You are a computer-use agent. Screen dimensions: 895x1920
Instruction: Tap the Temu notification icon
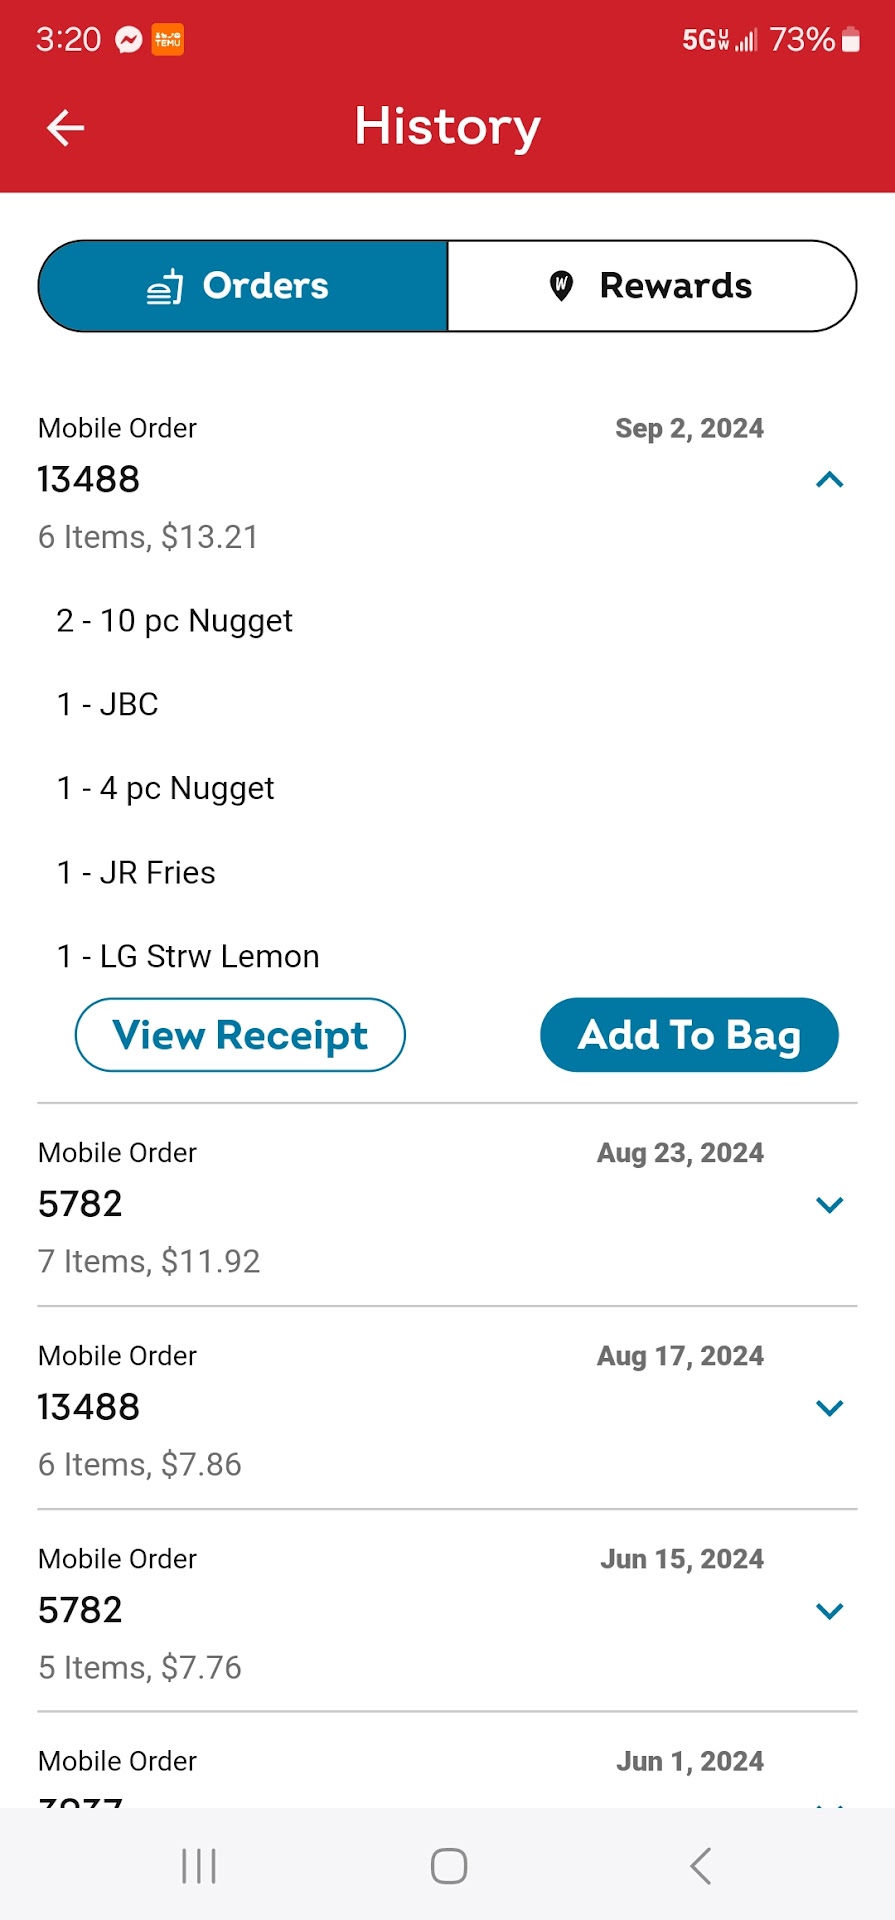click(x=167, y=40)
